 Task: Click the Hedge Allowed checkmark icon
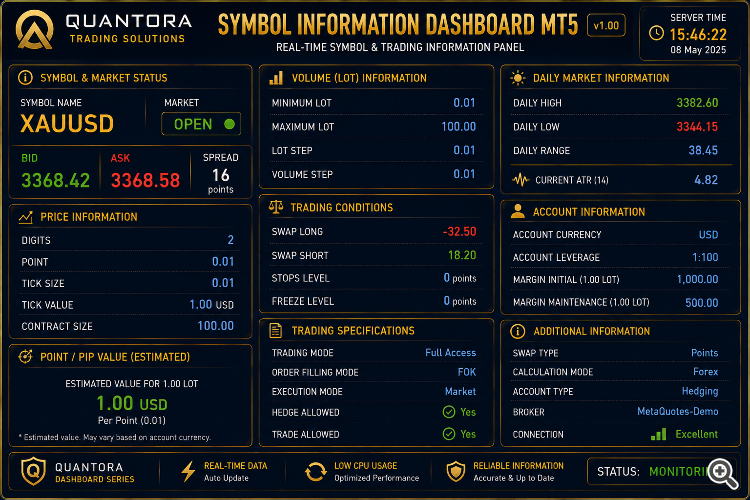pos(449,411)
